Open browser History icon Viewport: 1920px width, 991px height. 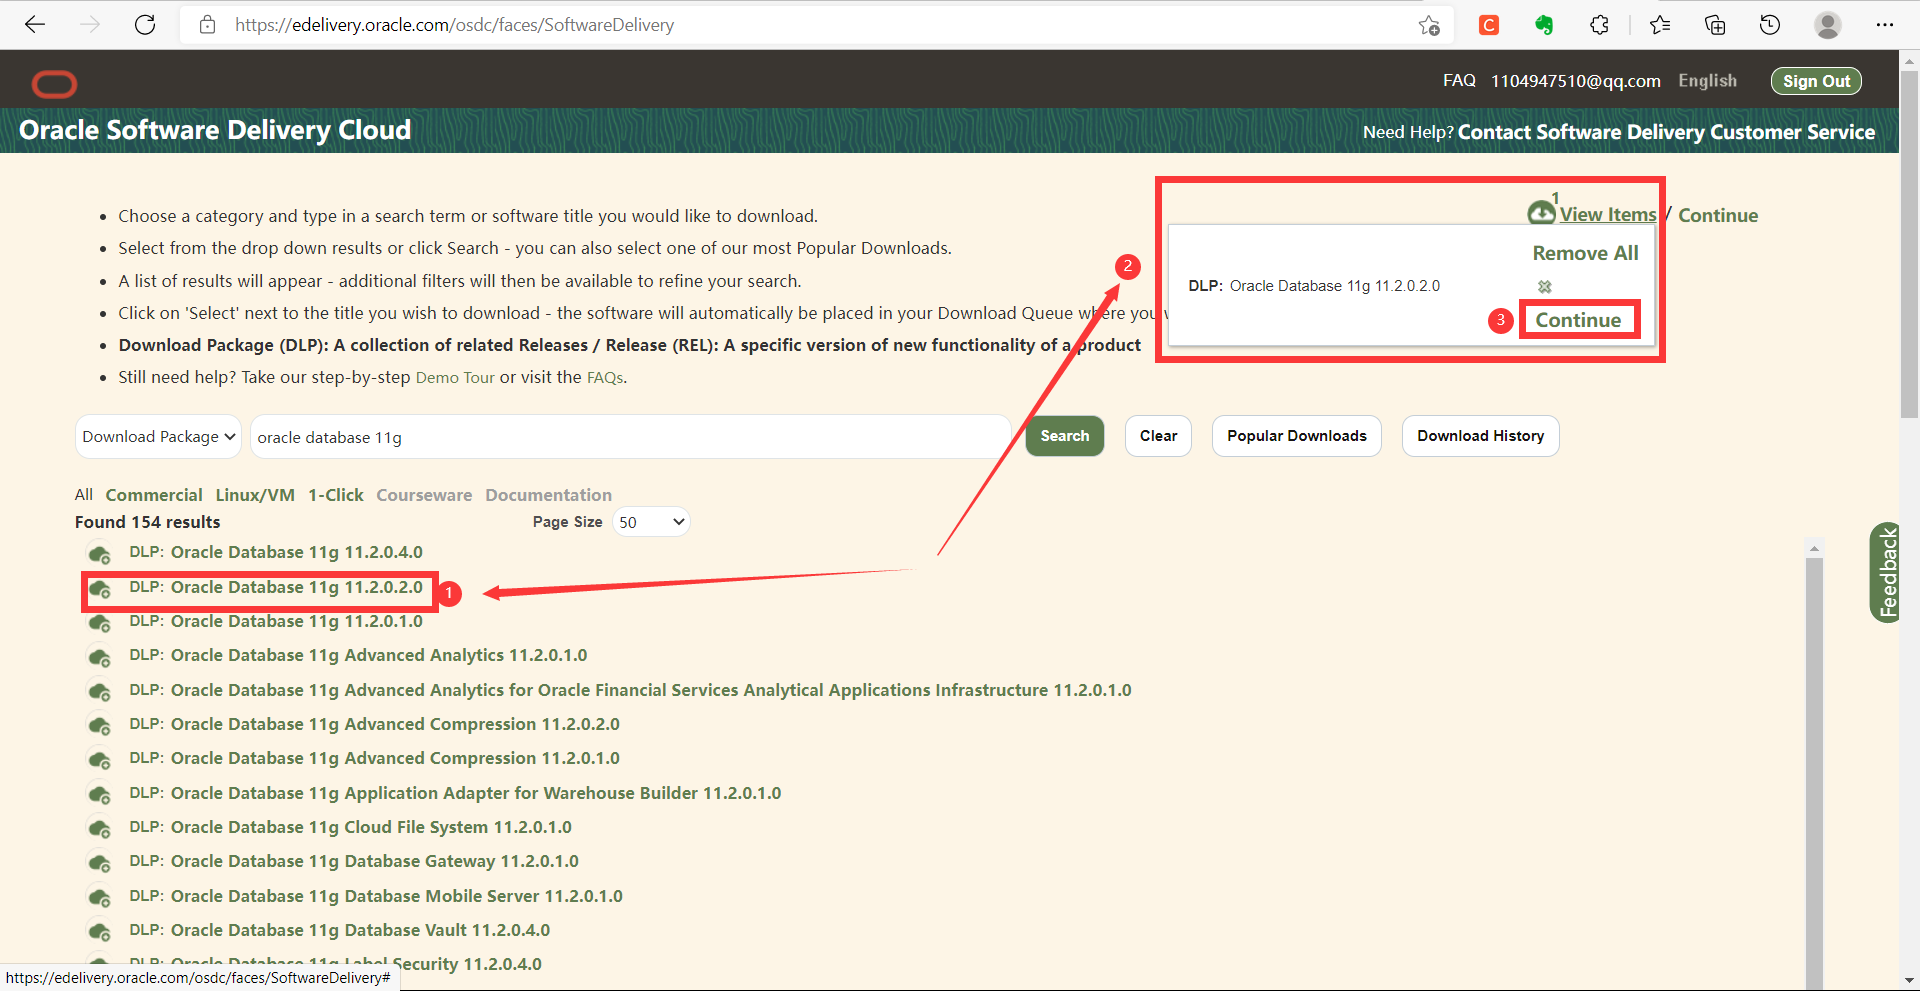pos(1770,25)
